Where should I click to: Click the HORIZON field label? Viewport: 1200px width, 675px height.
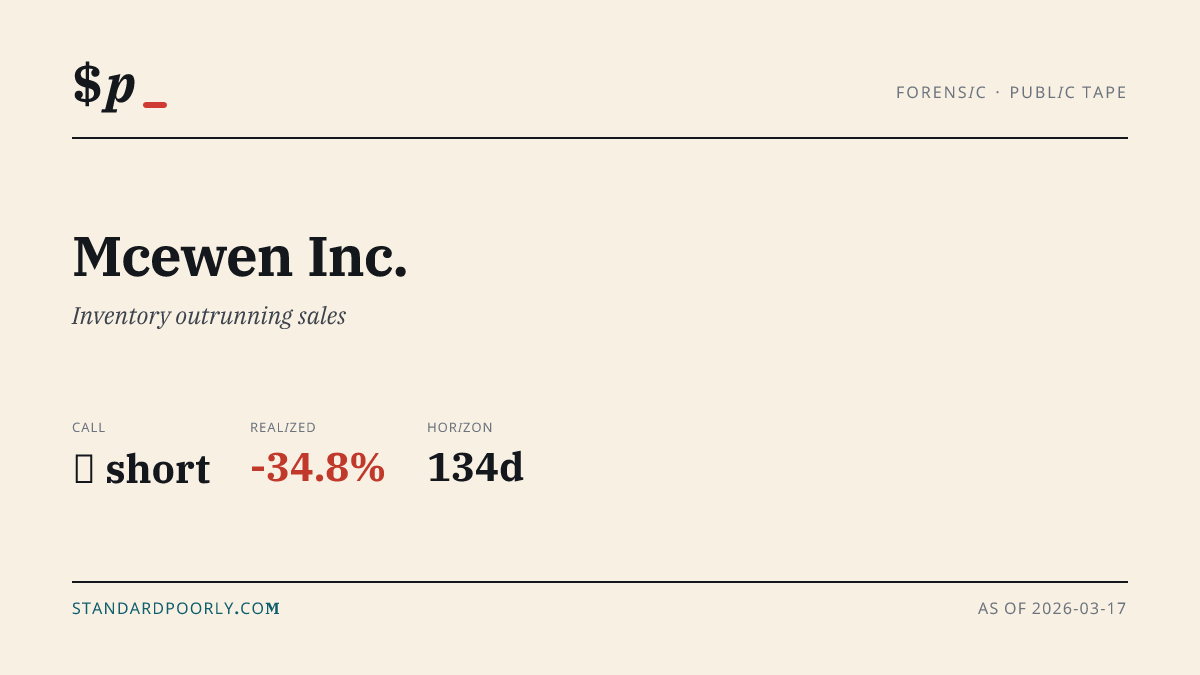(460, 428)
